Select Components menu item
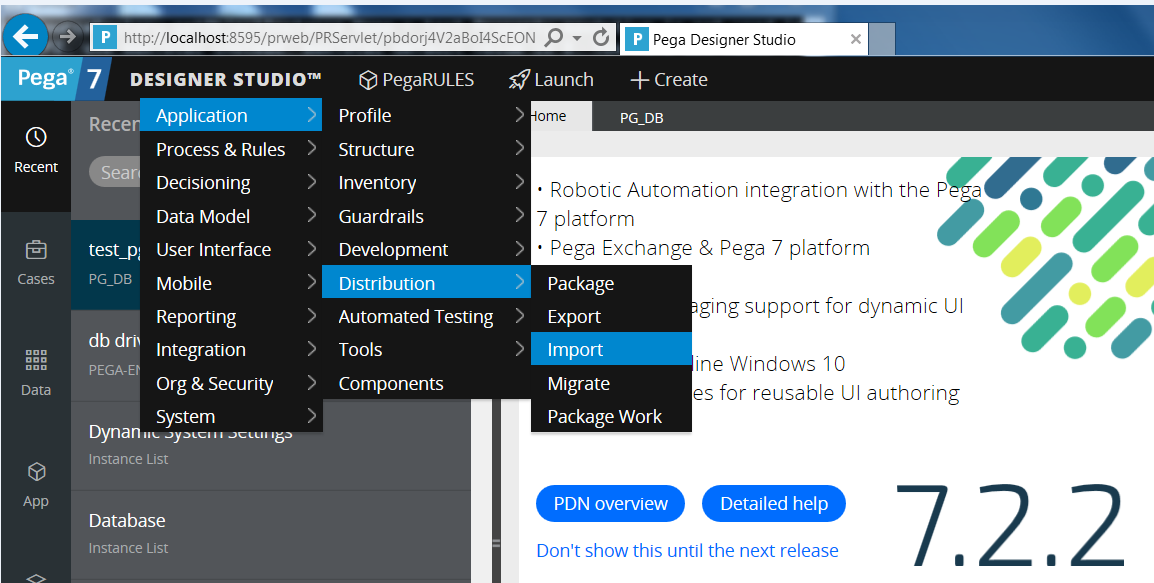1154x583 pixels. 426,384
